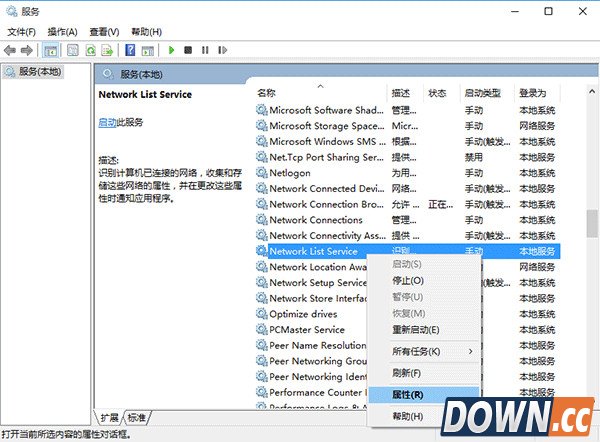
Task: Open 文件(F) menu
Action: tap(21, 32)
